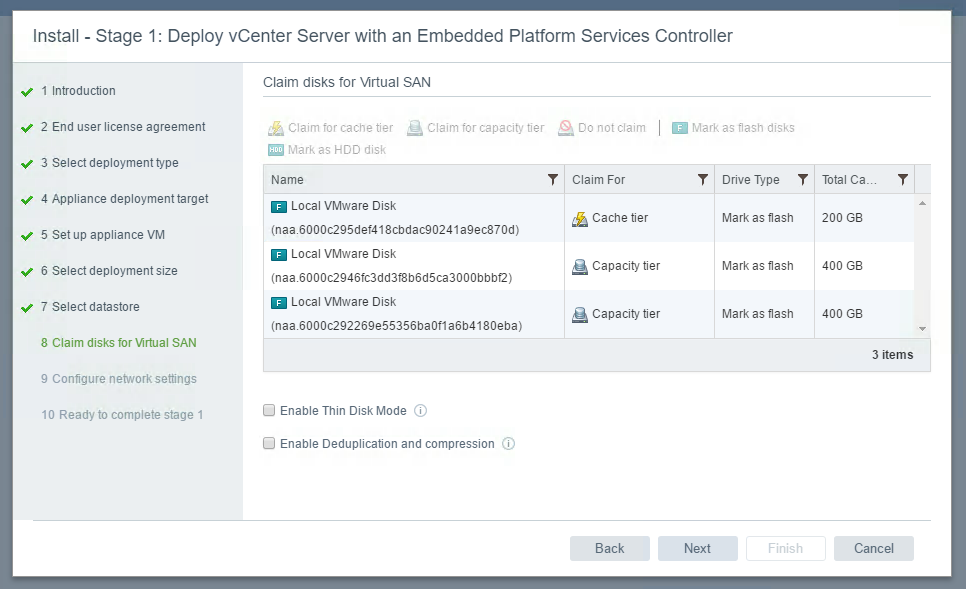Click flash icon of disk ending b4180eba
966x589 pixels.
point(278,303)
